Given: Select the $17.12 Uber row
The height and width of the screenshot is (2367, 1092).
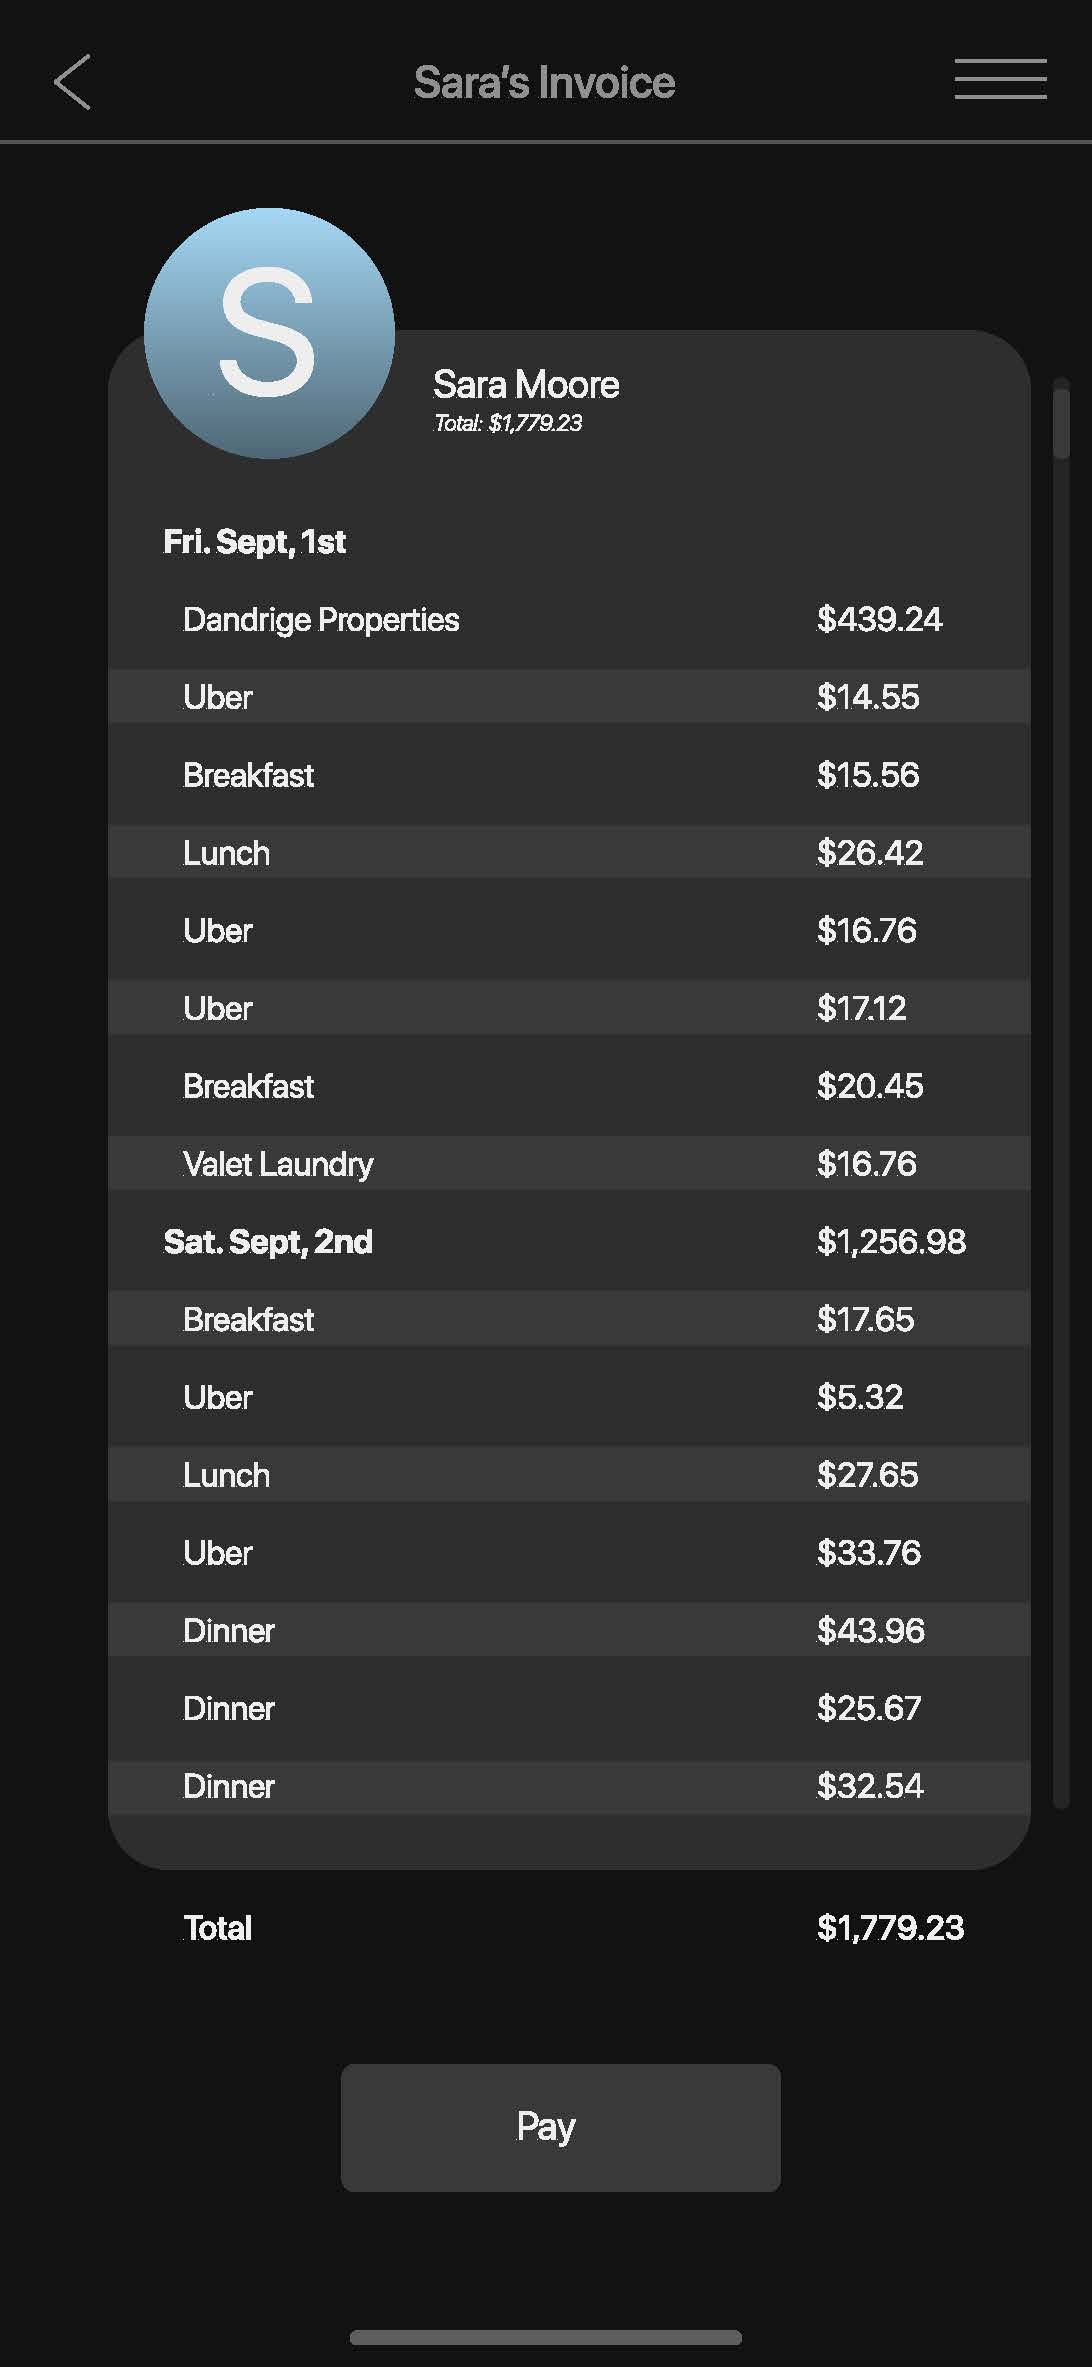Looking at the screenshot, I should [x=569, y=1008].
